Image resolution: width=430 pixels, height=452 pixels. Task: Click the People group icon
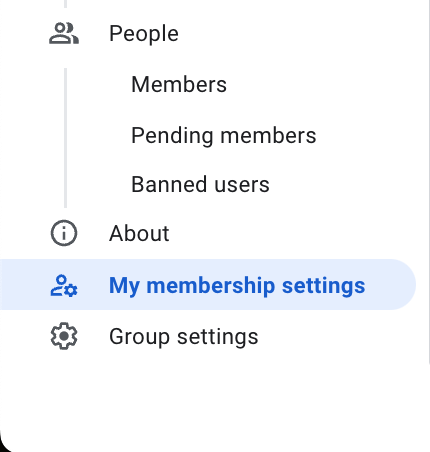(x=64, y=33)
